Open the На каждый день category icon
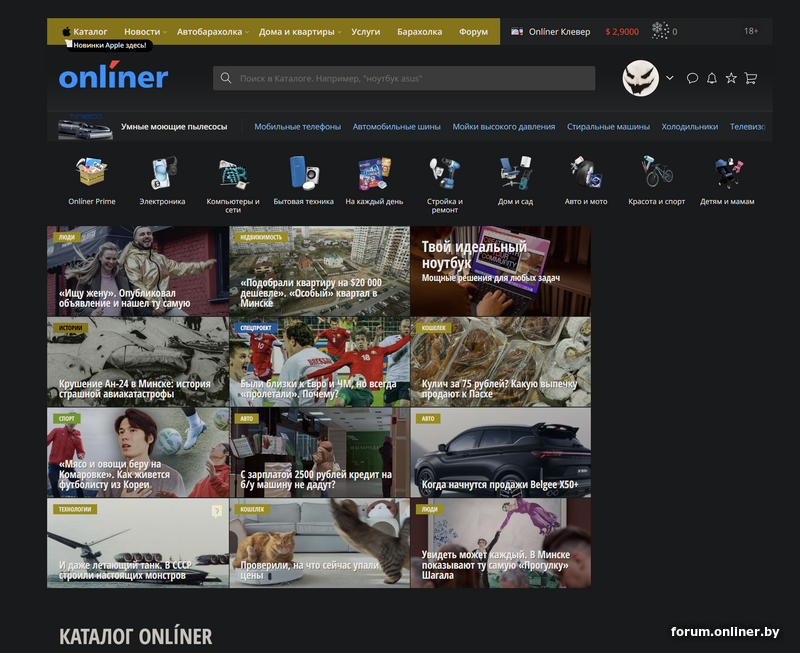Image resolution: width=800 pixels, height=653 pixels. (x=374, y=173)
